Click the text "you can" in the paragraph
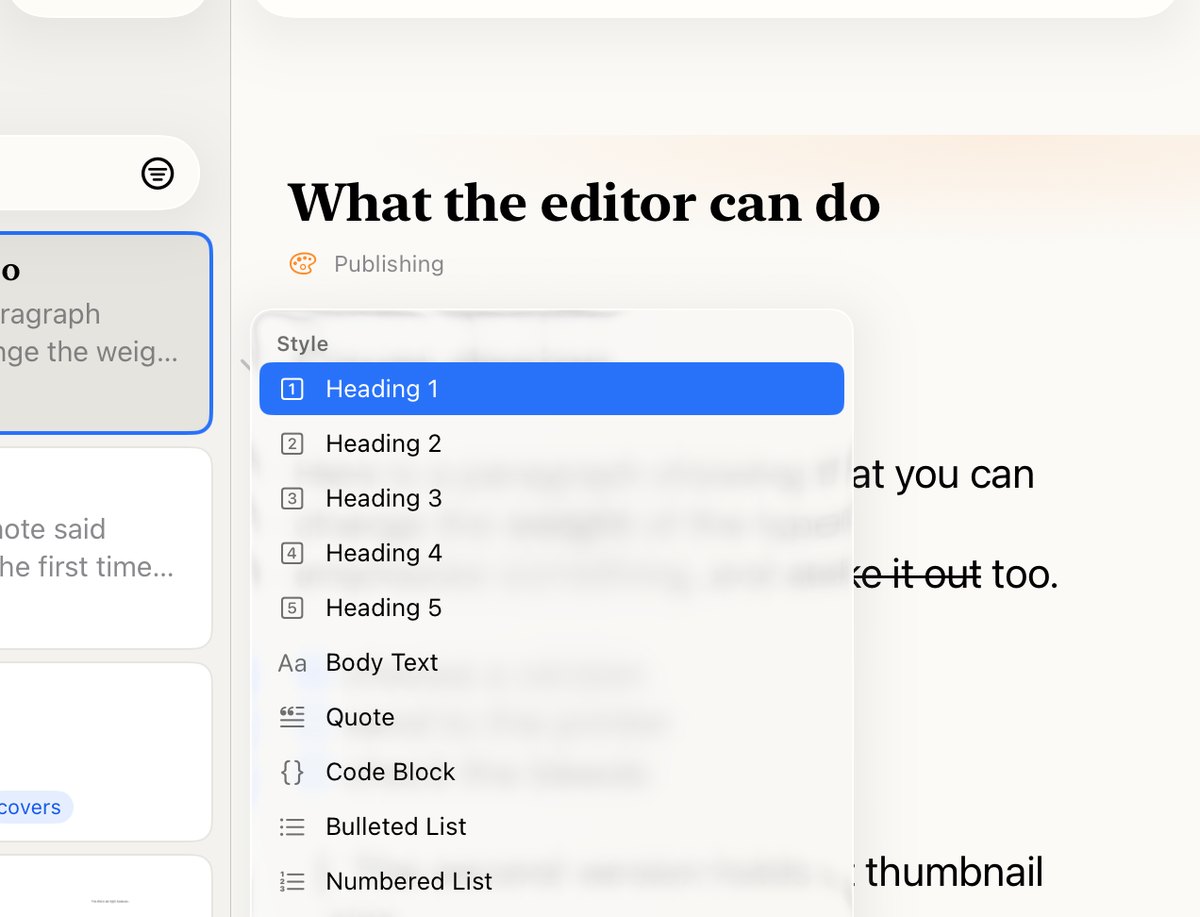The image size is (1200, 917). coord(965,475)
